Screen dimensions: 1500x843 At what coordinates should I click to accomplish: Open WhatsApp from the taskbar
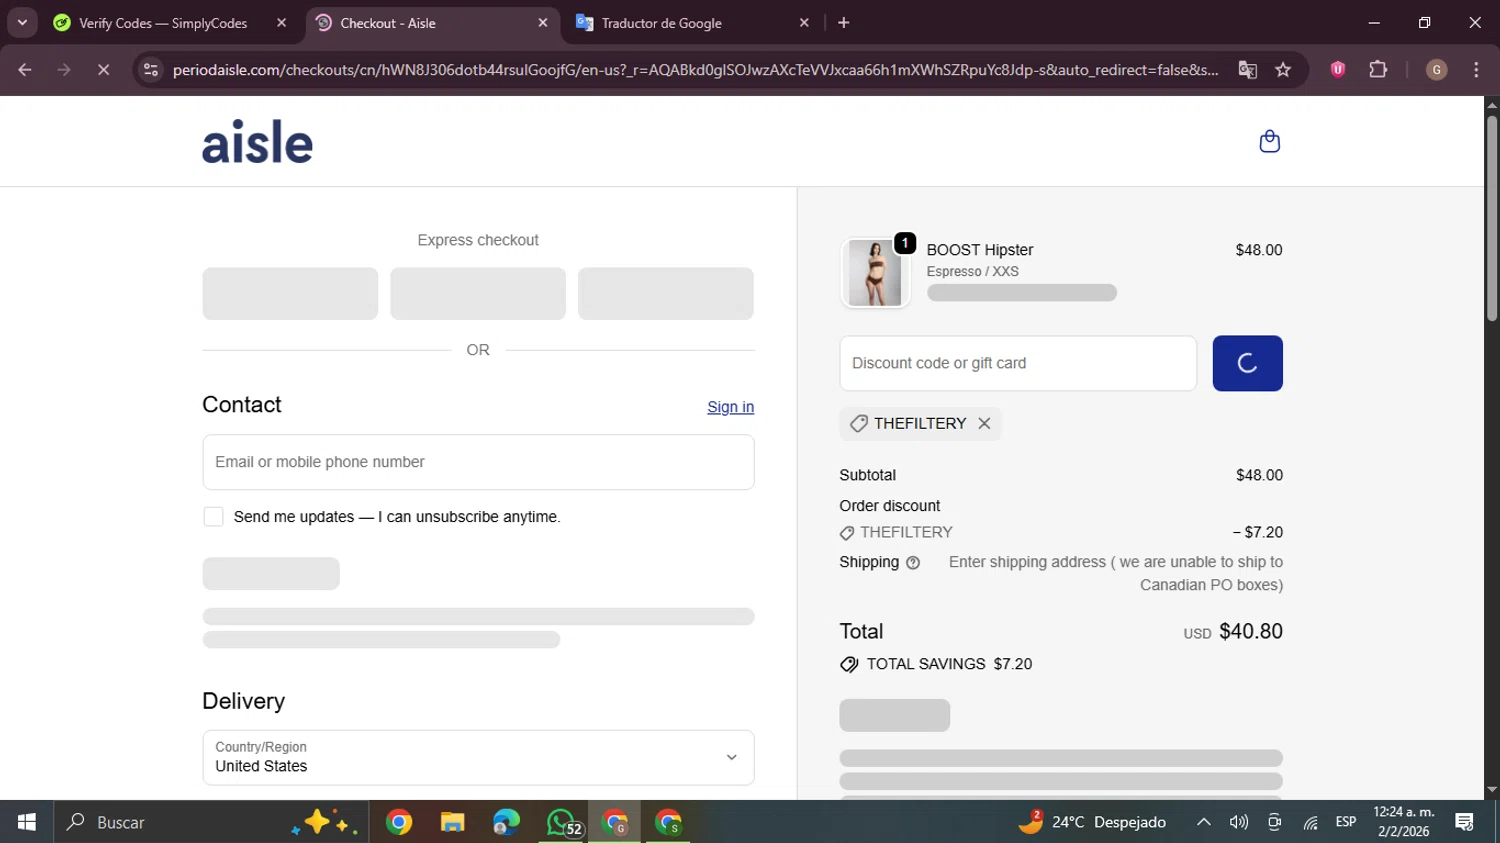click(561, 822)
